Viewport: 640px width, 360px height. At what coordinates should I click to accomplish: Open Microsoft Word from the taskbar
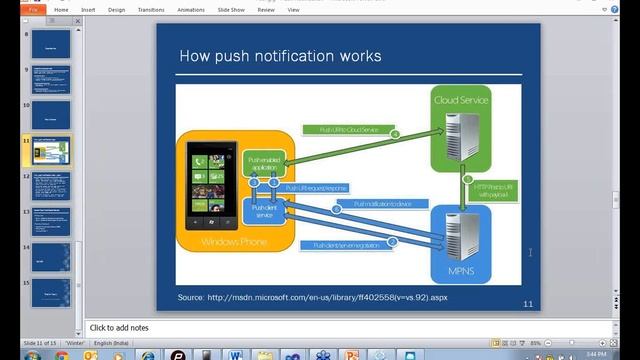[236, 356]
